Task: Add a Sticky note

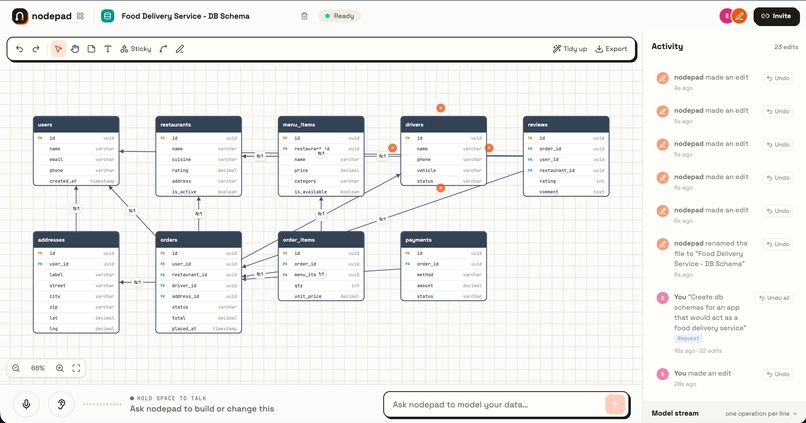Action: tap(136, 49)
